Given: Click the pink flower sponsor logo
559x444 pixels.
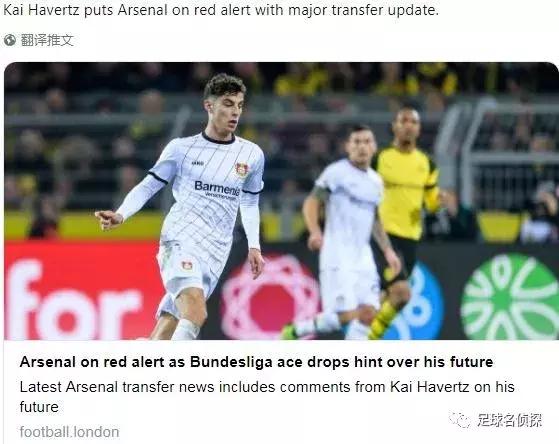Looking at the screenshot, I should click(271, 298).
